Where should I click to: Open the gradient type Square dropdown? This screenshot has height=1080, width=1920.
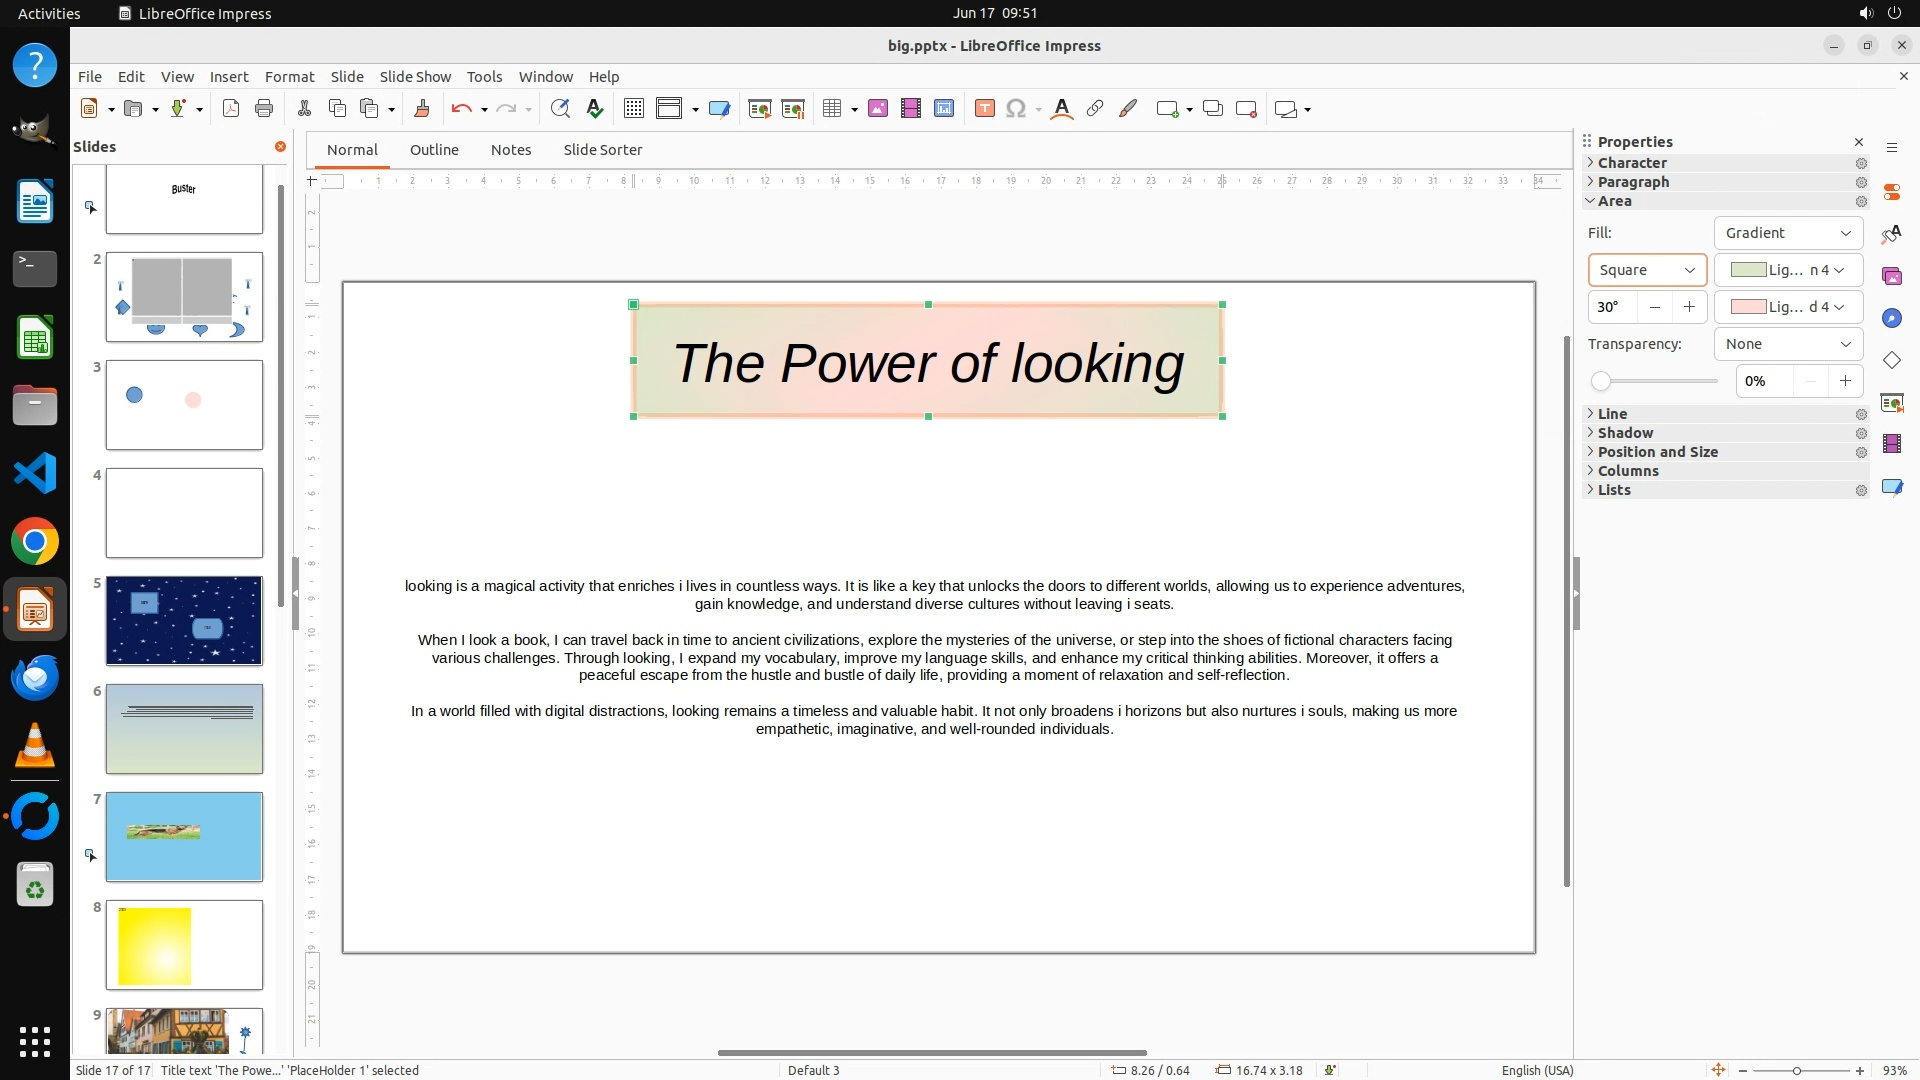tap(1646, 270)
